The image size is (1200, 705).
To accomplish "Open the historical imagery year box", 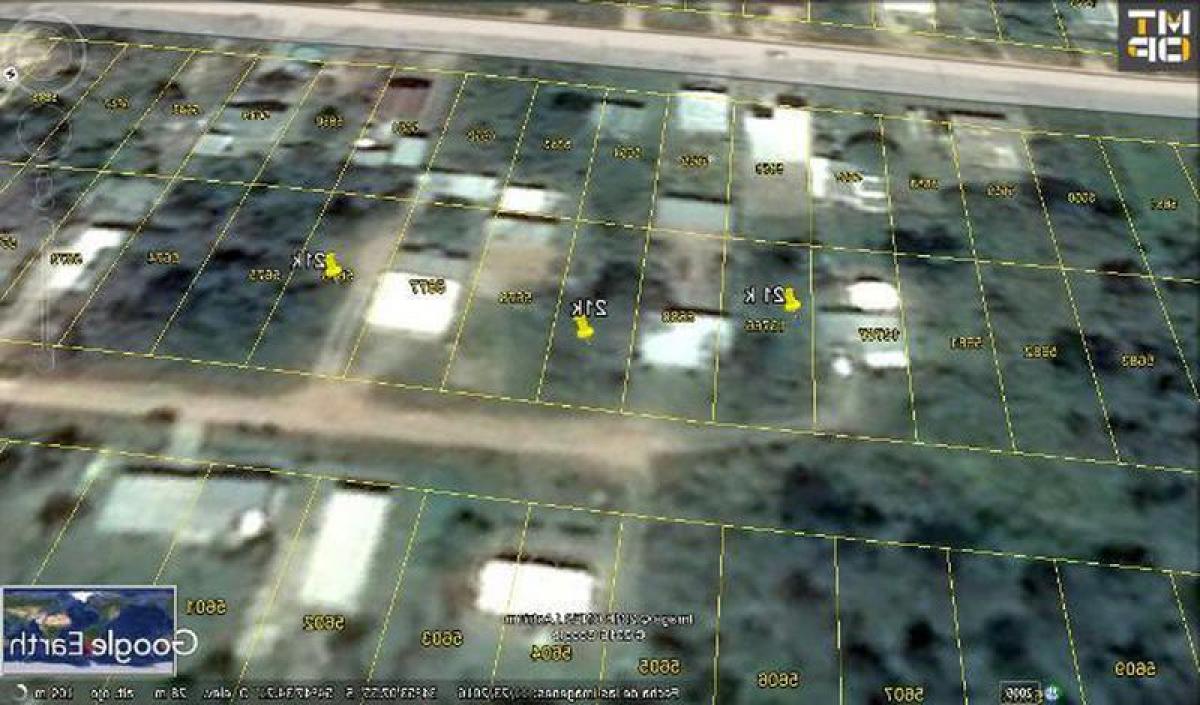I will [1023, 692].
